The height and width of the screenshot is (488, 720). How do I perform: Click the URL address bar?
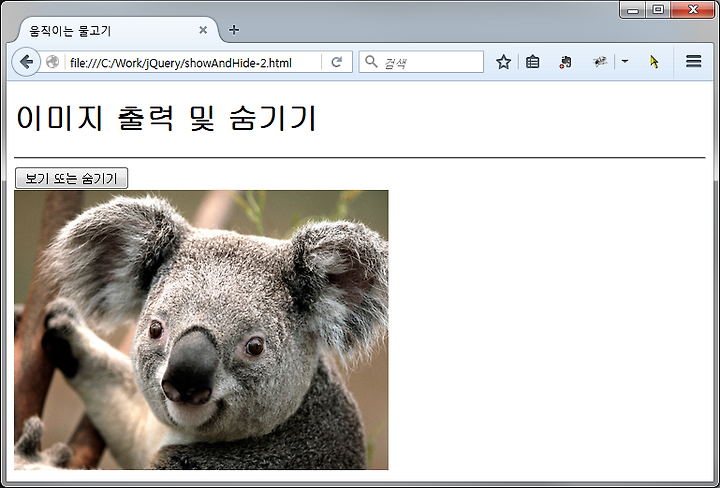pos(193,62)
